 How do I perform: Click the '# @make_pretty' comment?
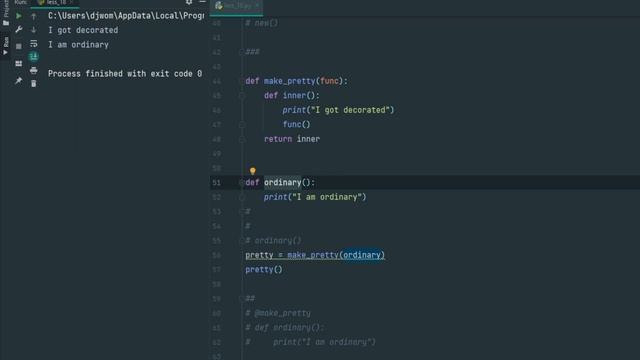click(278, 313)
